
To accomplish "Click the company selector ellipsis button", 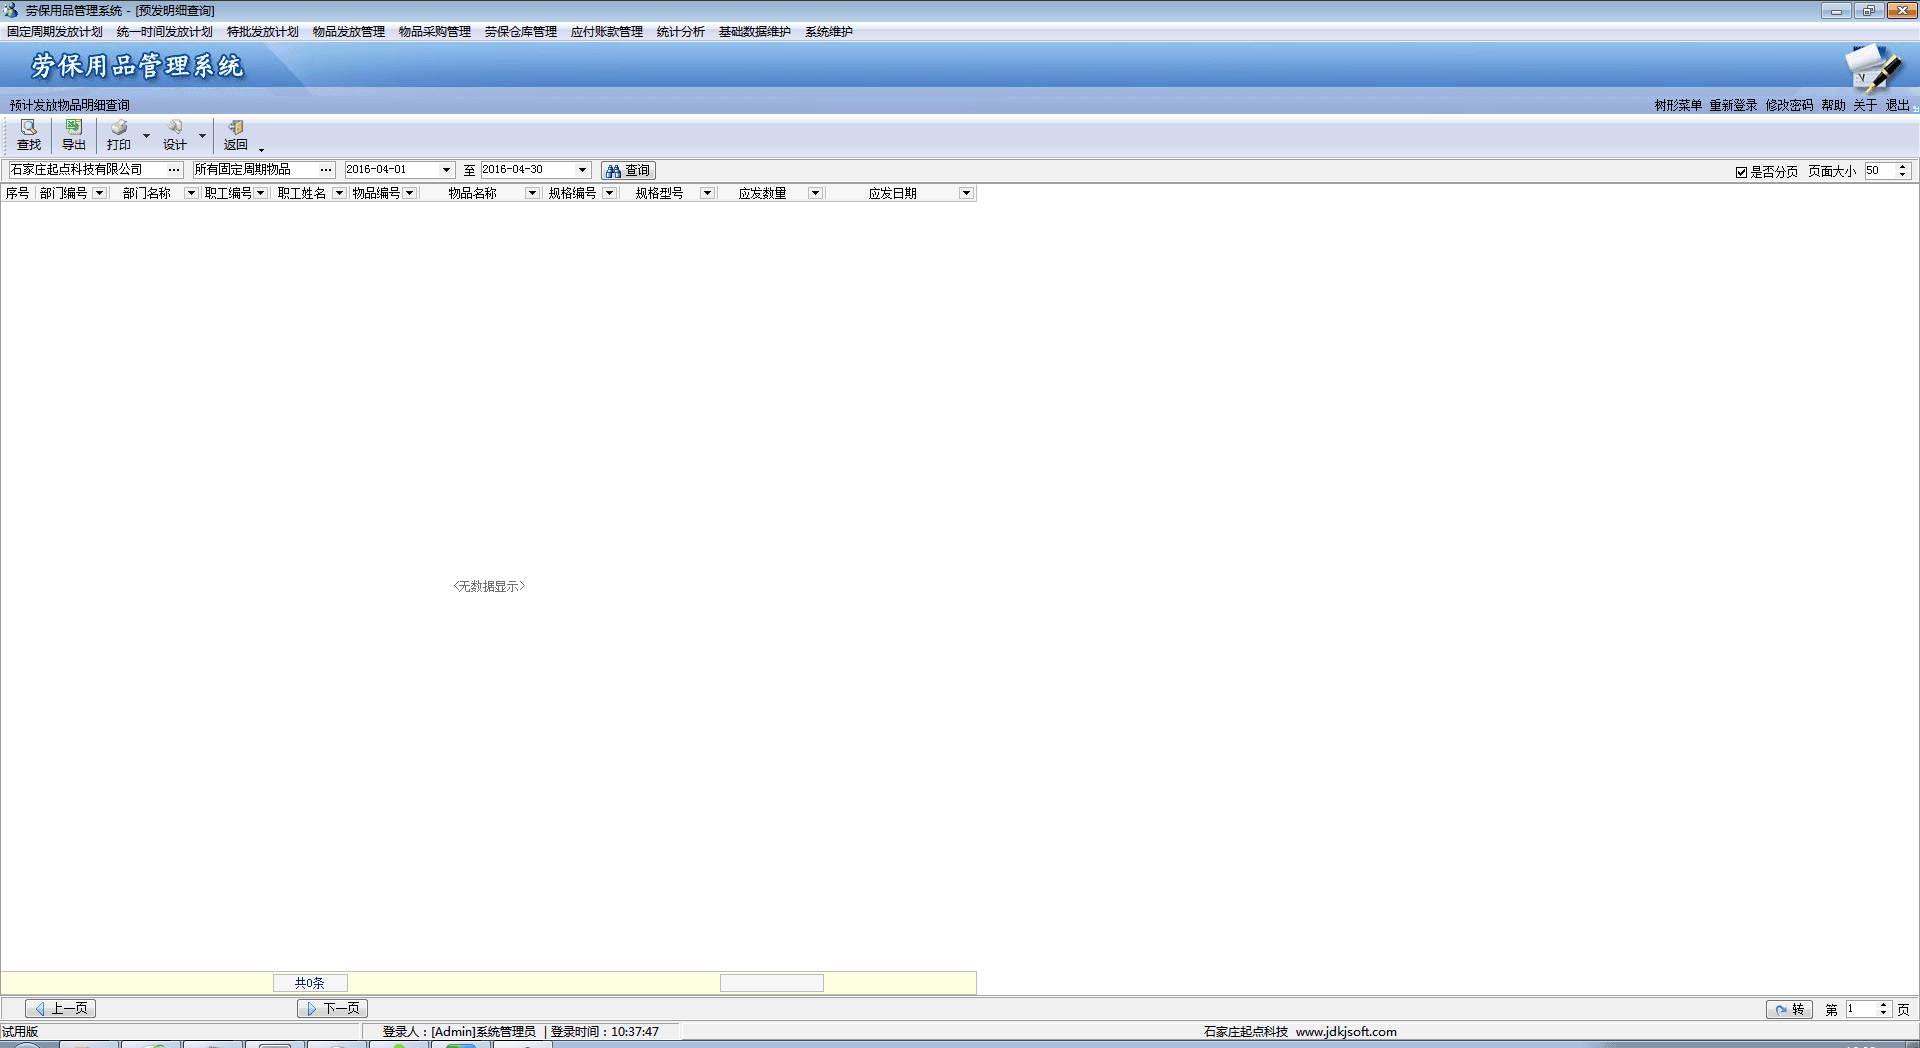I will pyautogui.click(x=174, y=170).
